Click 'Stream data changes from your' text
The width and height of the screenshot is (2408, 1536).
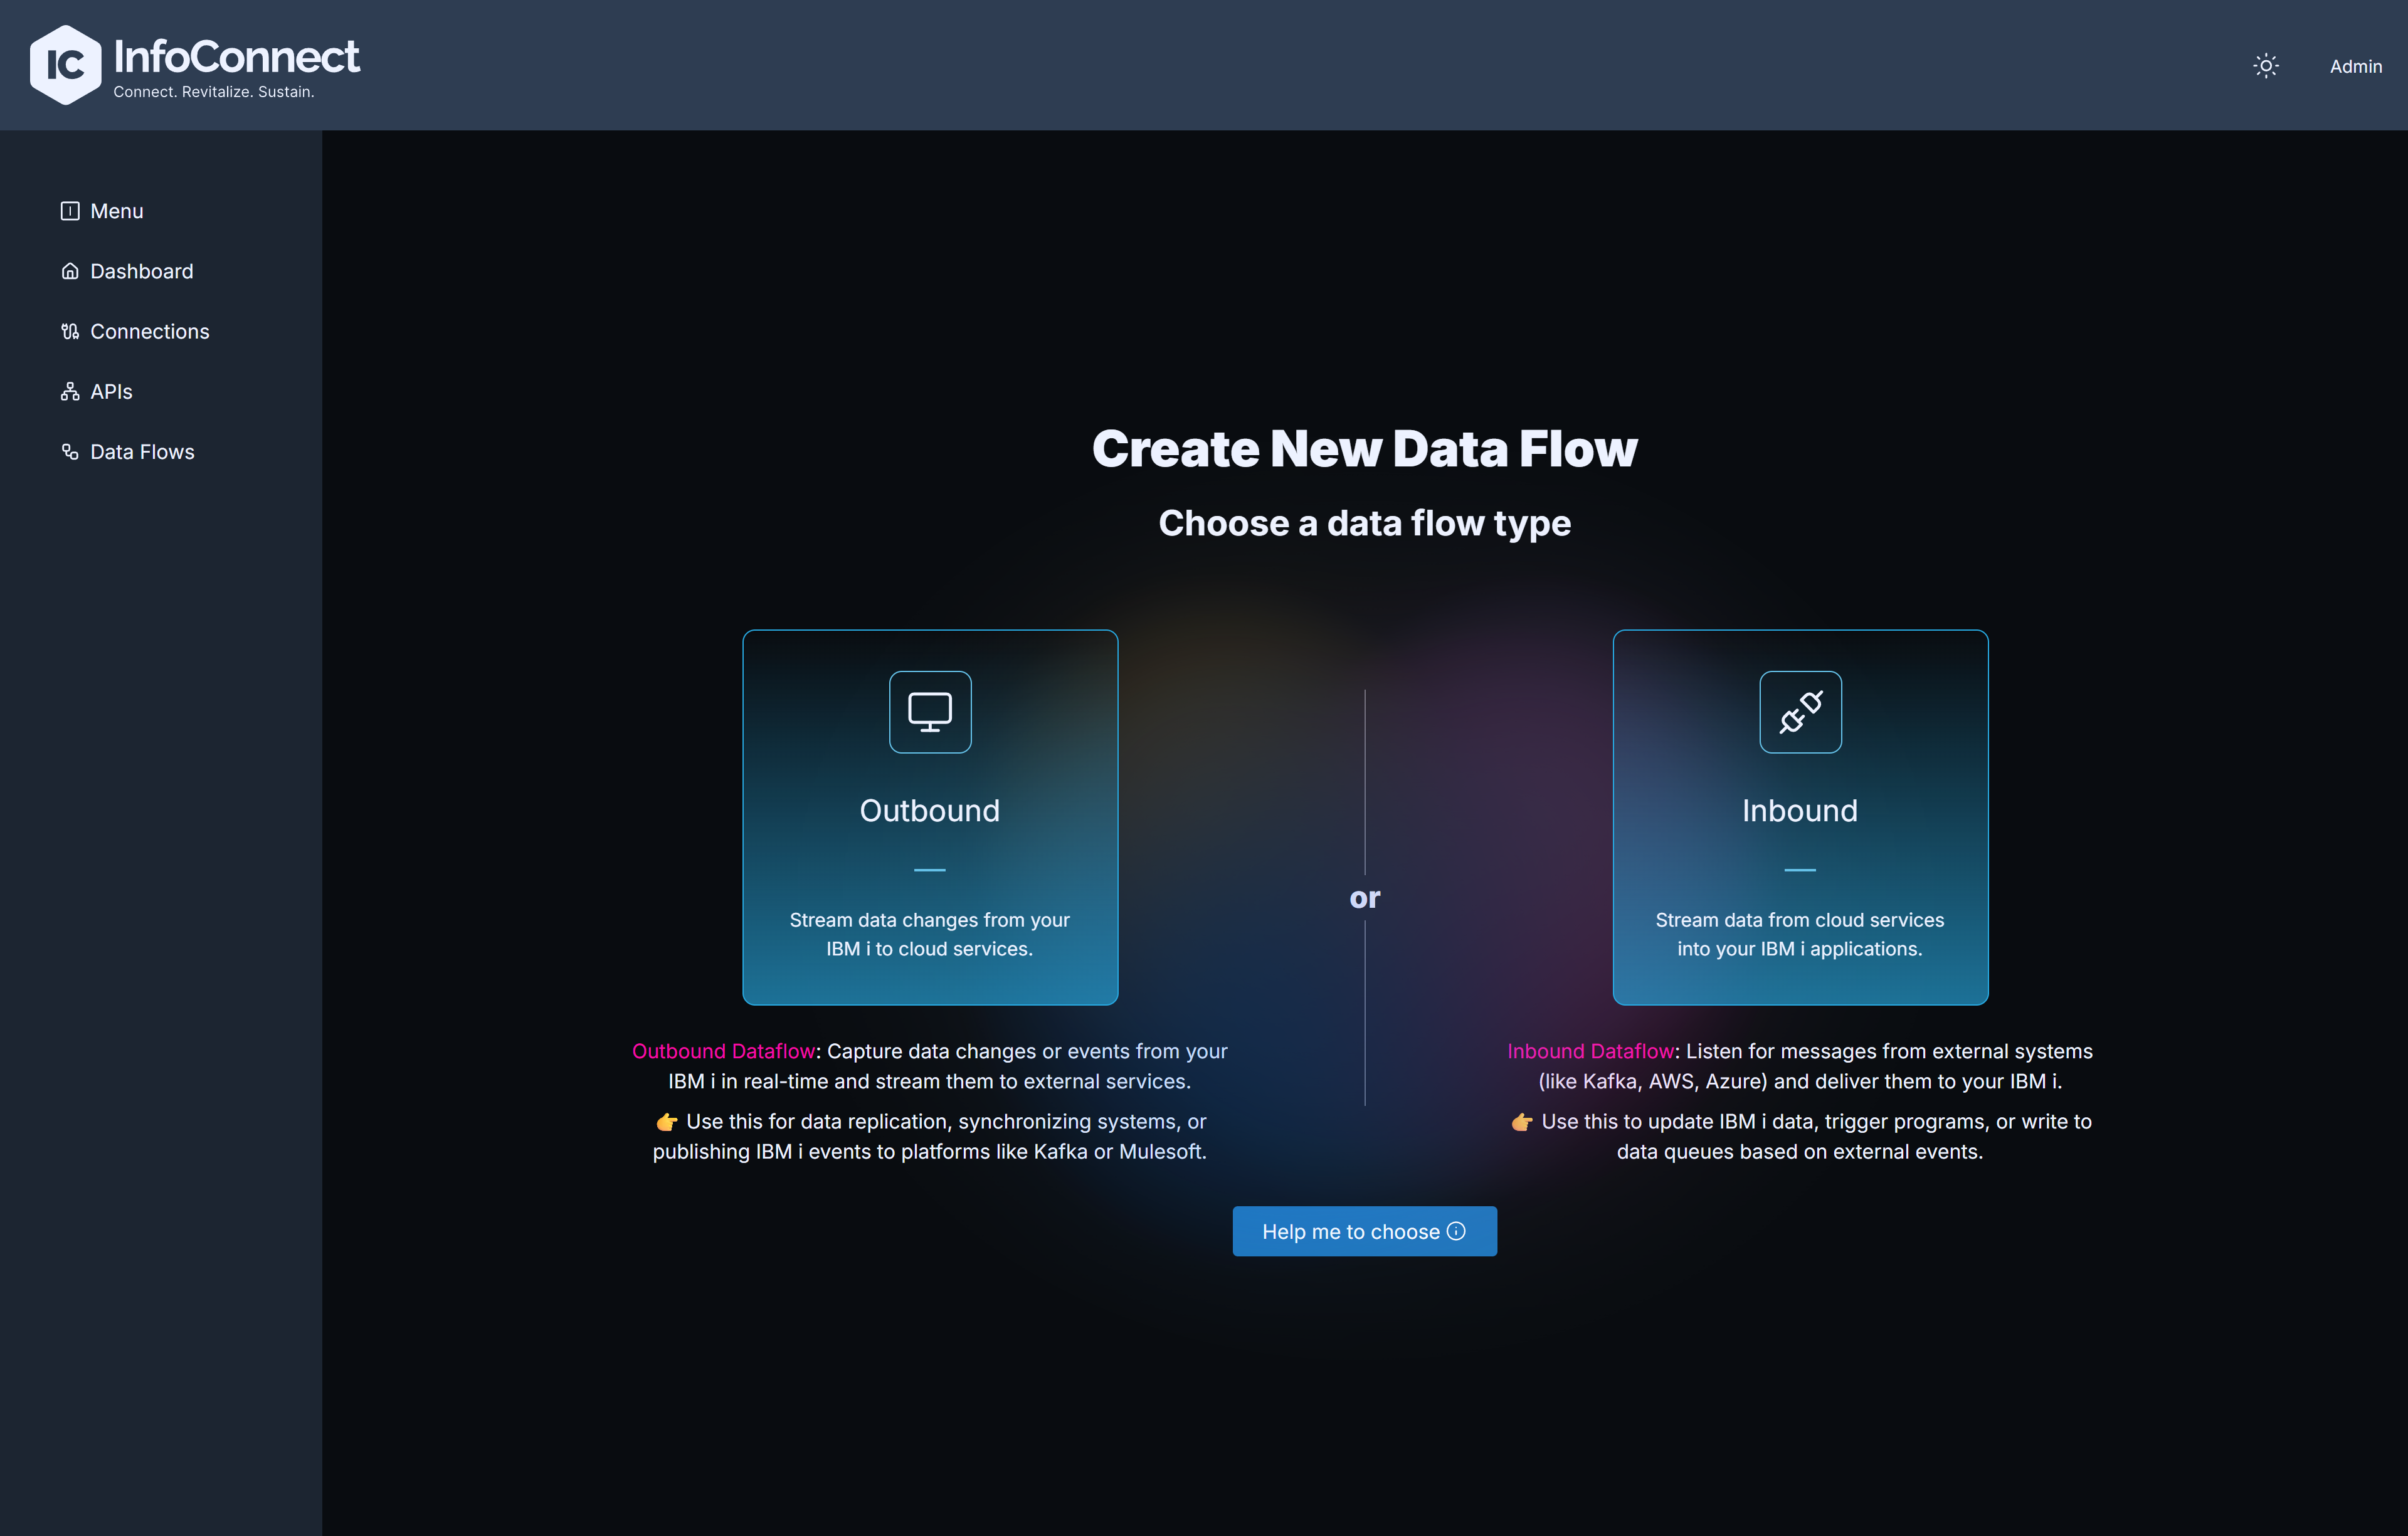coord(929,920)
